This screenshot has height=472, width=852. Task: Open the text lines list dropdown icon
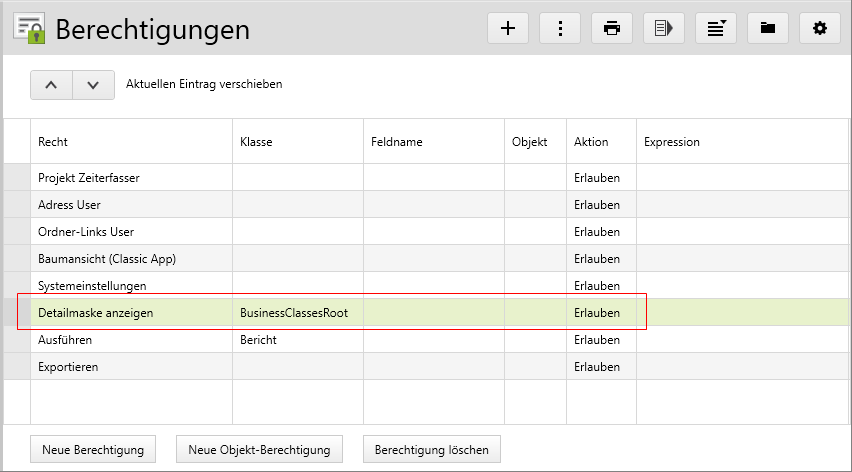716,28
